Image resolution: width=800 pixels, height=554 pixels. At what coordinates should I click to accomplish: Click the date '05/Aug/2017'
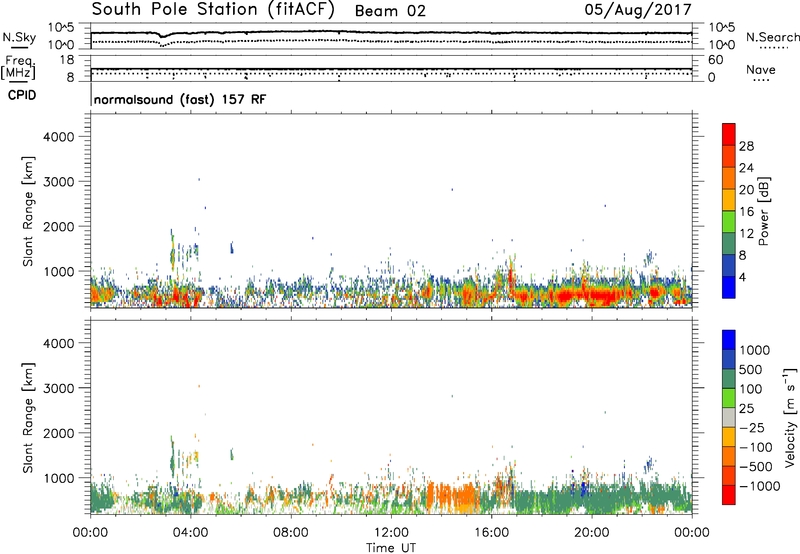click(638, 9)
